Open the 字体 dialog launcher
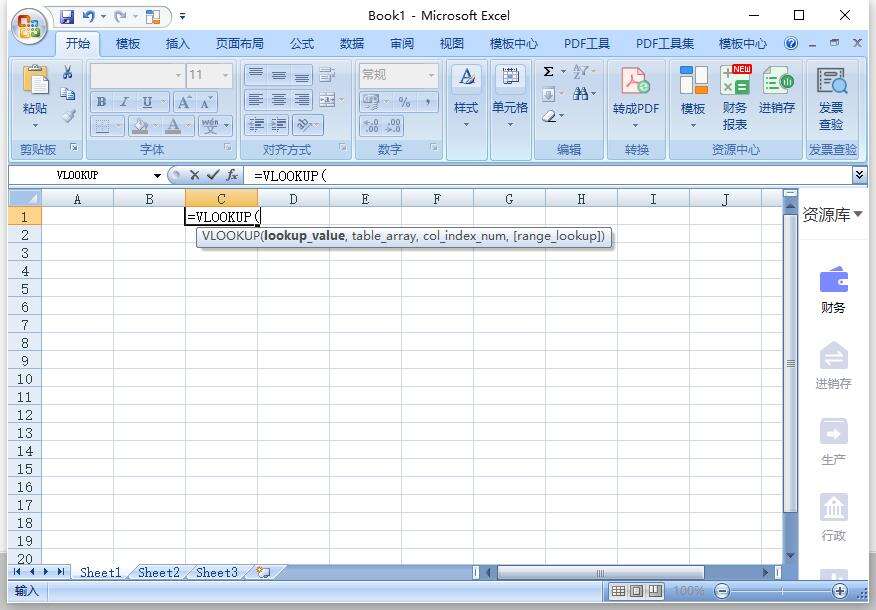Image resolution: width=876 pixels, height=610 pixels. (227, 147)
